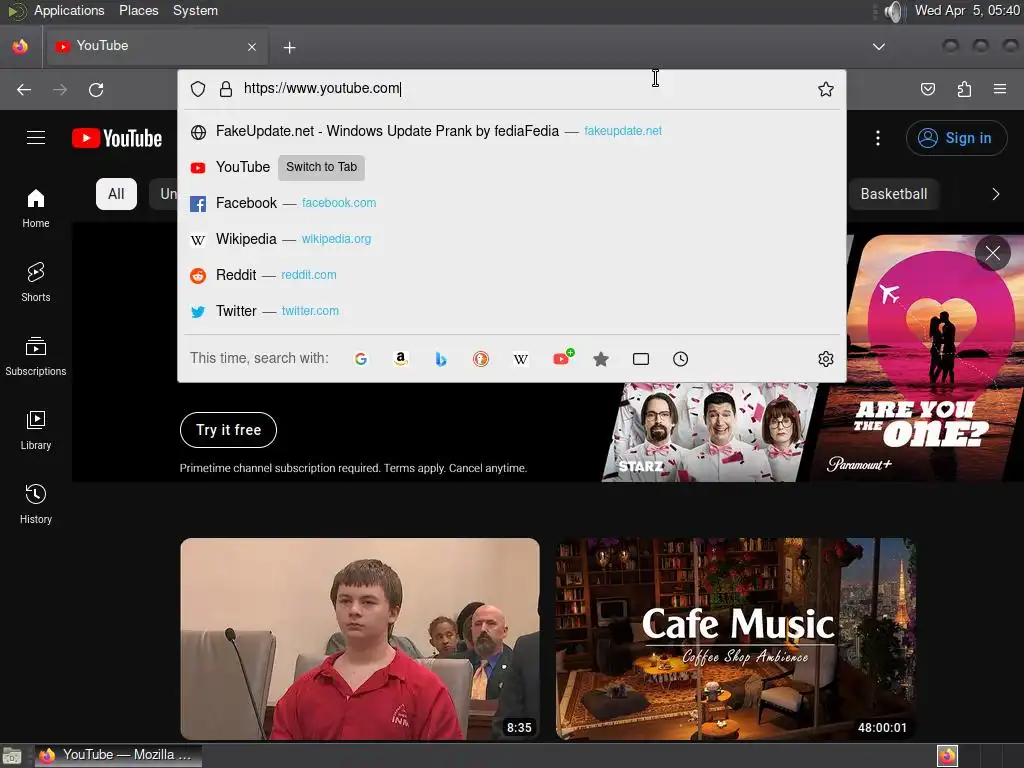Image resolution: width=1024 pixels, height=768 pixels.
Task: Search with Google this time
Action: (360, 359)
